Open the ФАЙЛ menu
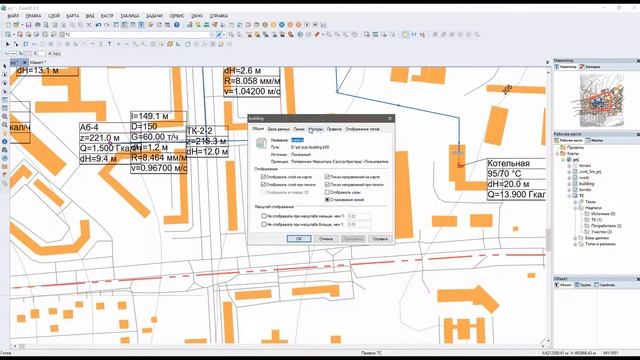The height and width of the screenshot is (360, 640). (13, 16)
